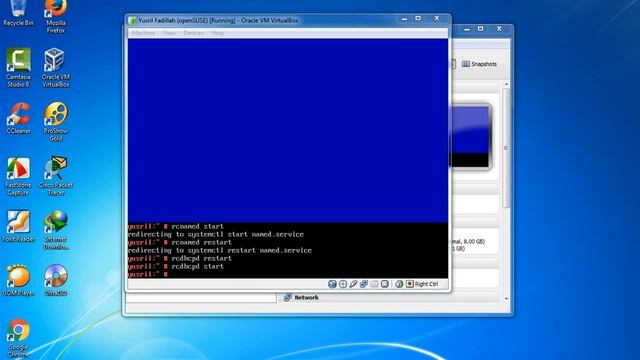Select the Oracle VM VirtualBox desktop shortcut

(x=56, y=67)
